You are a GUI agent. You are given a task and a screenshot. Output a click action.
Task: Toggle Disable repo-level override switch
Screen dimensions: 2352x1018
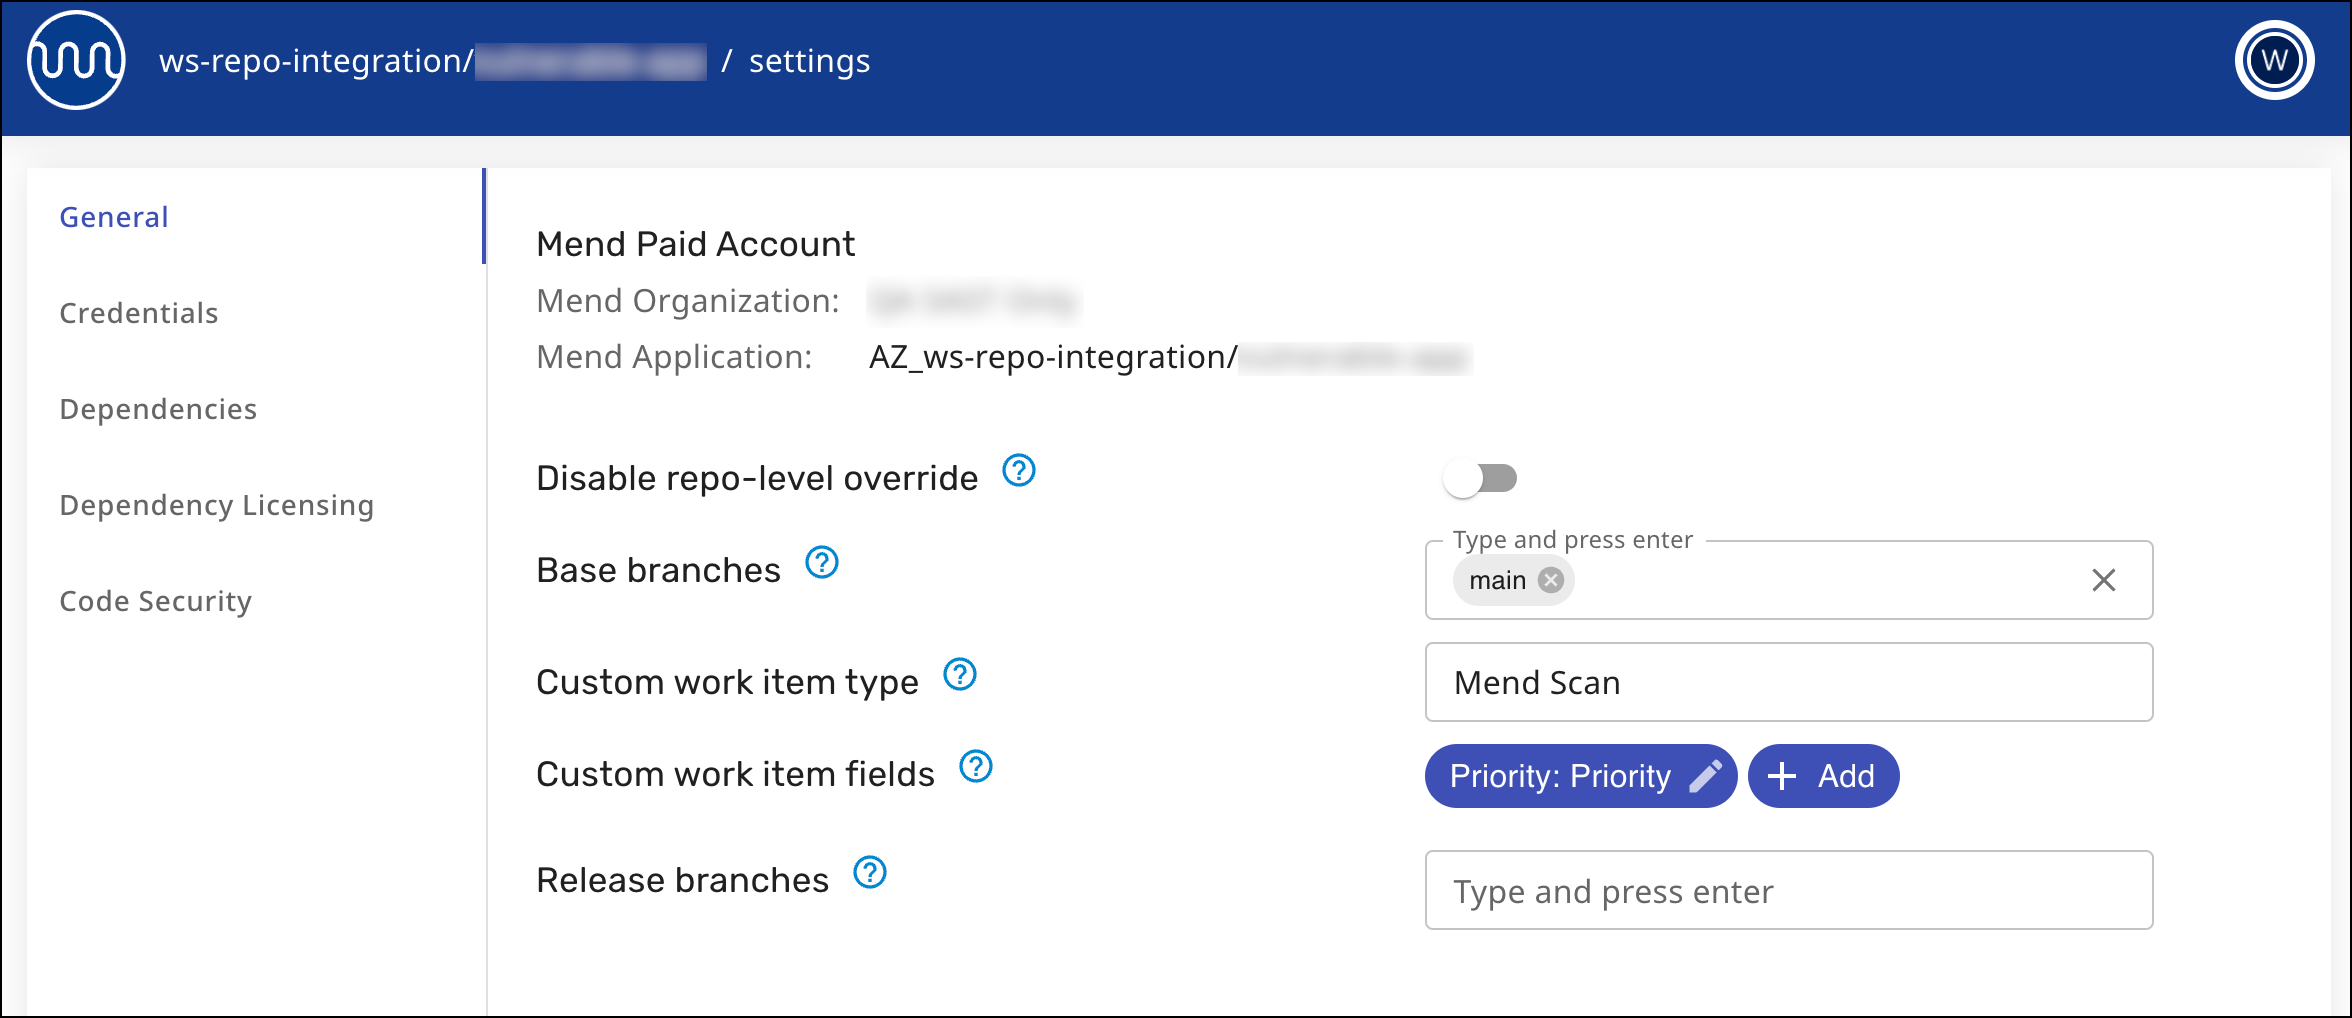pyautogui.click(x=1480, y=478)
